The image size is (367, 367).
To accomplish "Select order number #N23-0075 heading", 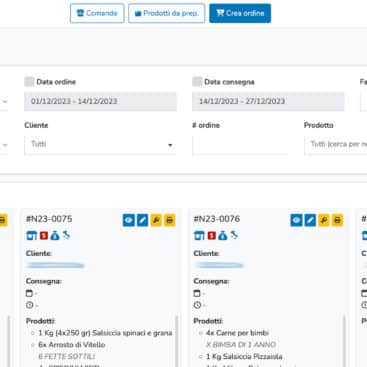I will pos(49,219).
